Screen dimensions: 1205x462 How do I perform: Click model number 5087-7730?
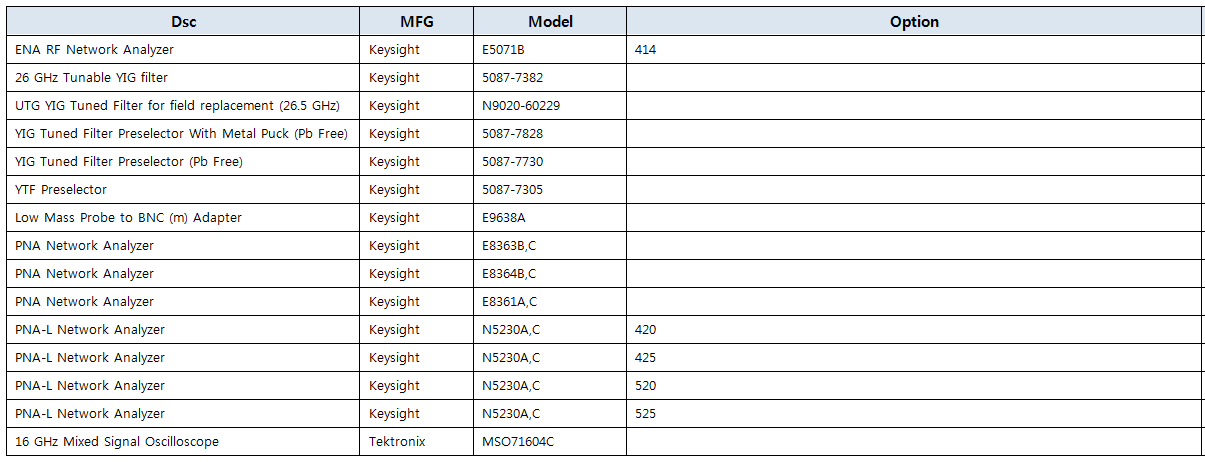click(512, 161)
